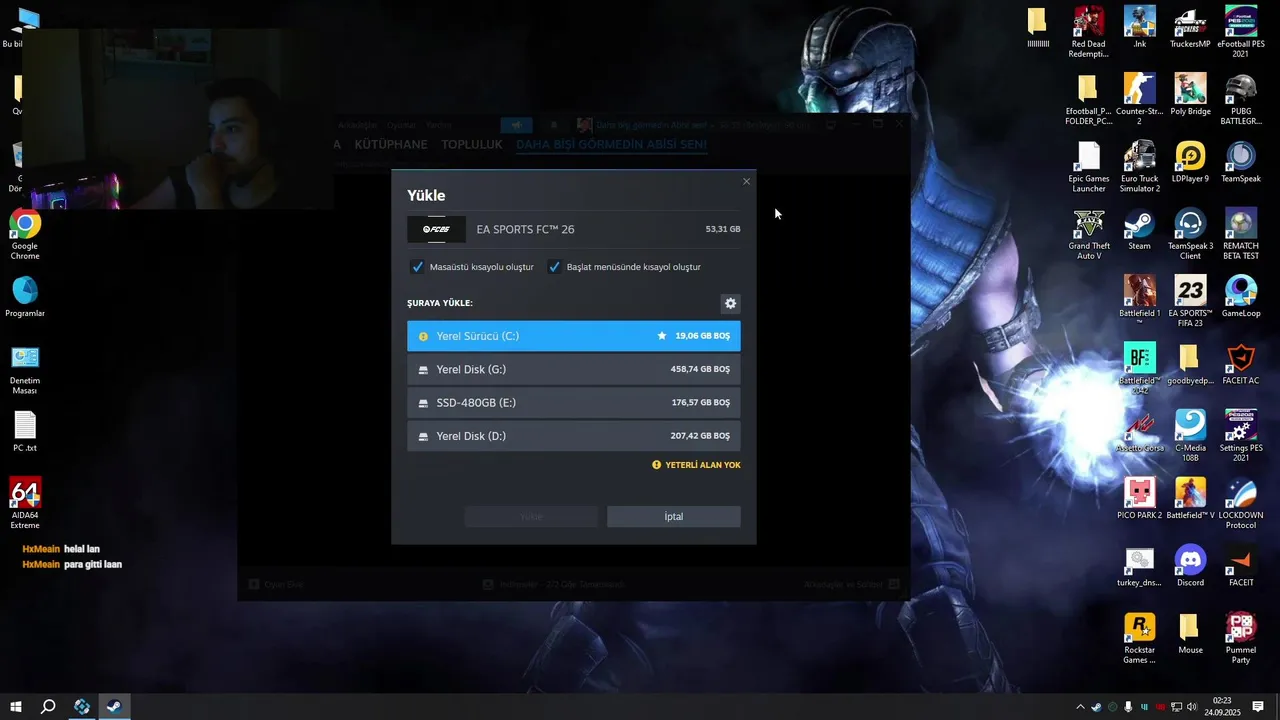Open Euro Truck Simulator 2 shortcut

[1139, 167]
